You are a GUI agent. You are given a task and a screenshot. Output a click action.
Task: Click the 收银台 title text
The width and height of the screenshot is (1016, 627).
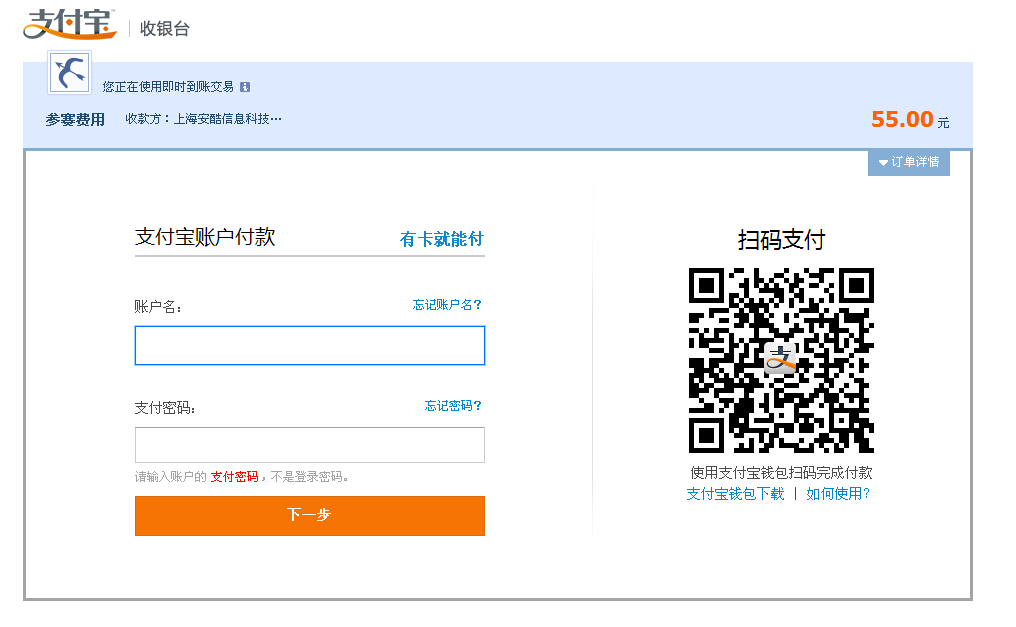coord(165,28)
